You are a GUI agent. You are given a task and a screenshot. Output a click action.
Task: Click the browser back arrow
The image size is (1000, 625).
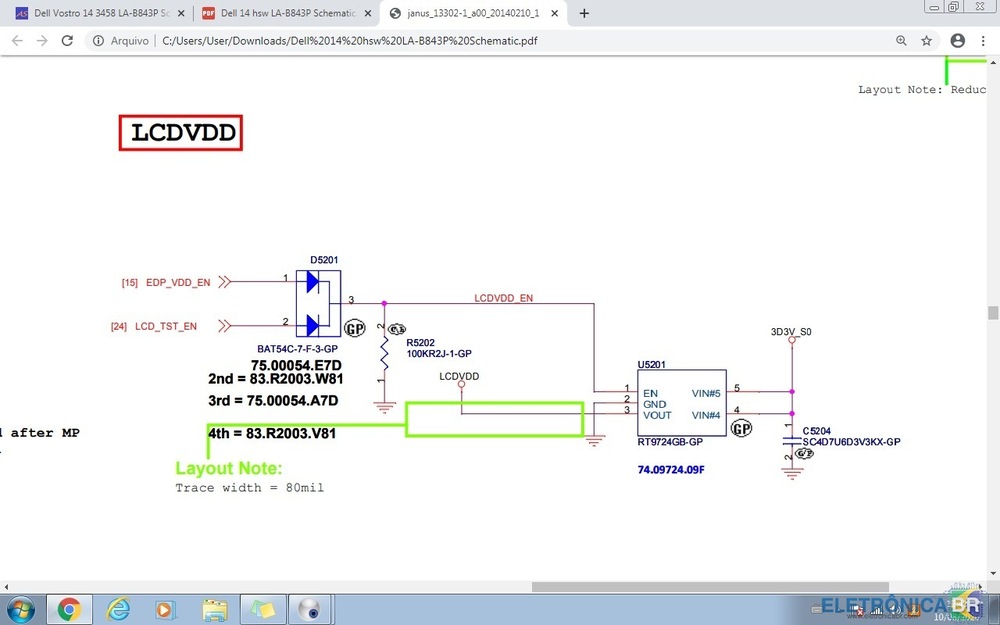tap(15, 41)
